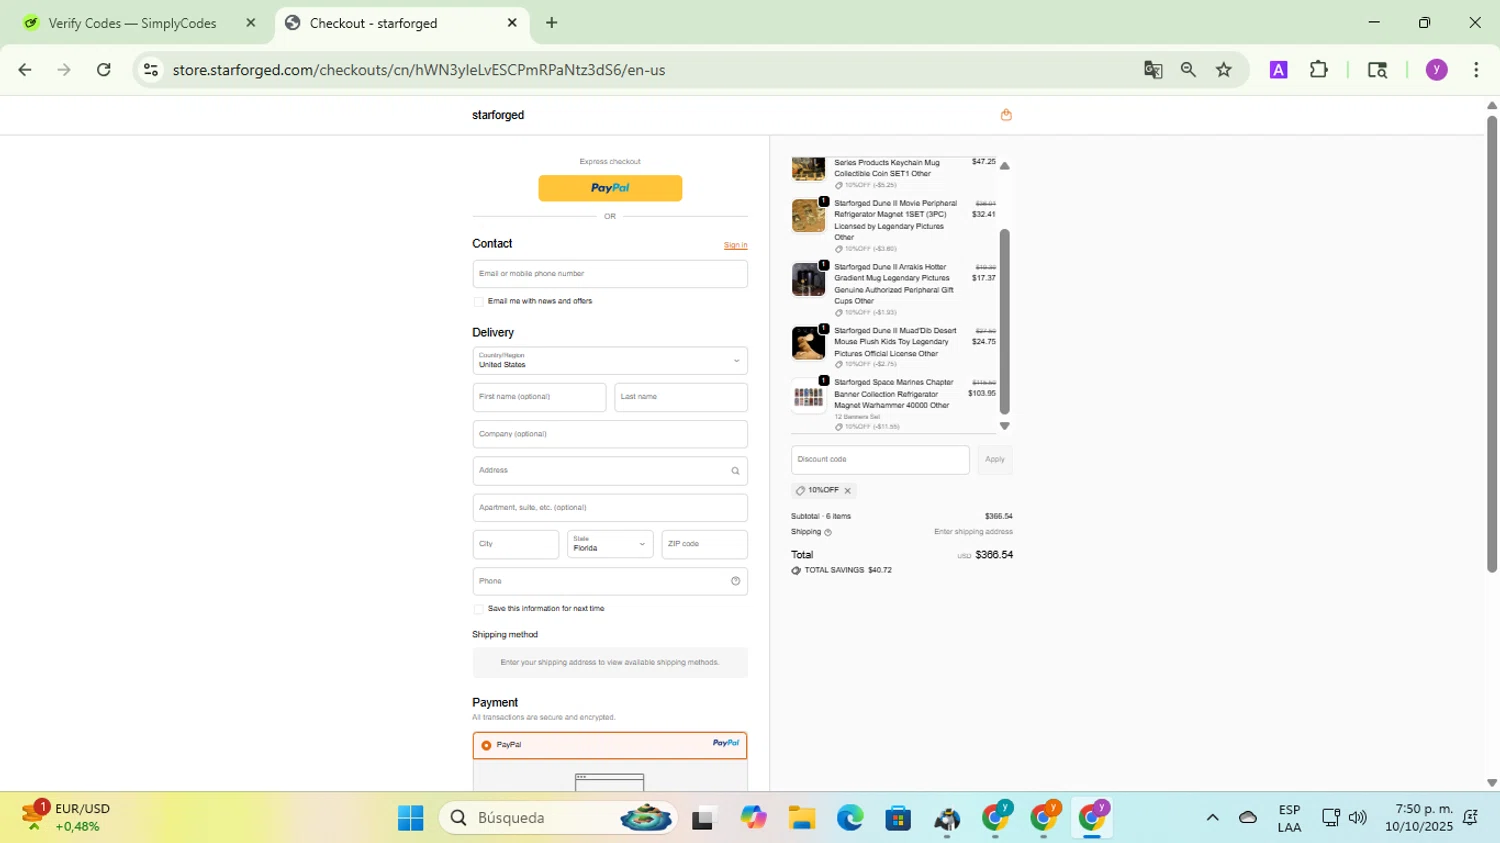Click the order summary scrollbar thumb
Image resolution: width=1500 pixels, height=843 pixels.
[1005, 321]
